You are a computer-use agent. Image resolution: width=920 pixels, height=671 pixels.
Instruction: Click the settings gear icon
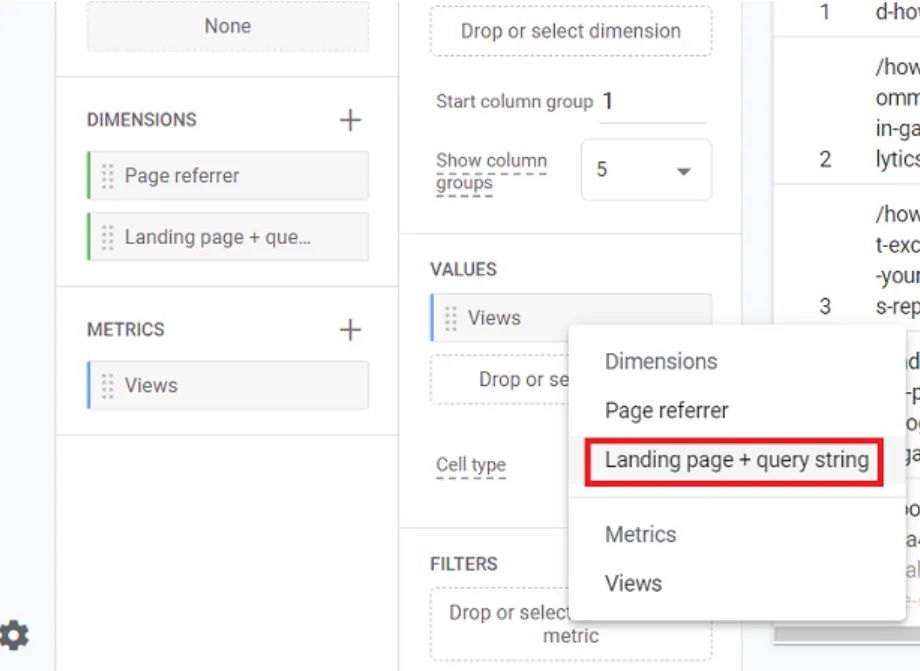pyautogui.click(x=14, y=635)
